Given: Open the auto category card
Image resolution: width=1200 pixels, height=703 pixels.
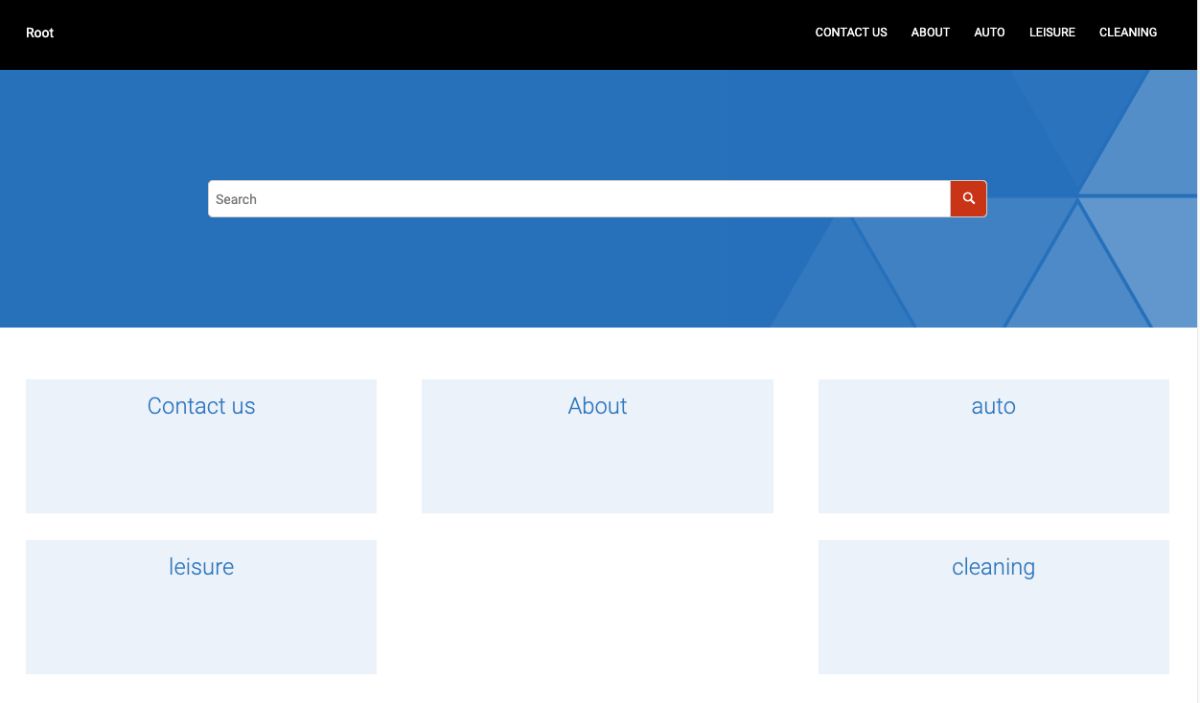Looking at the screenshot, I should [x=993, y=446].
